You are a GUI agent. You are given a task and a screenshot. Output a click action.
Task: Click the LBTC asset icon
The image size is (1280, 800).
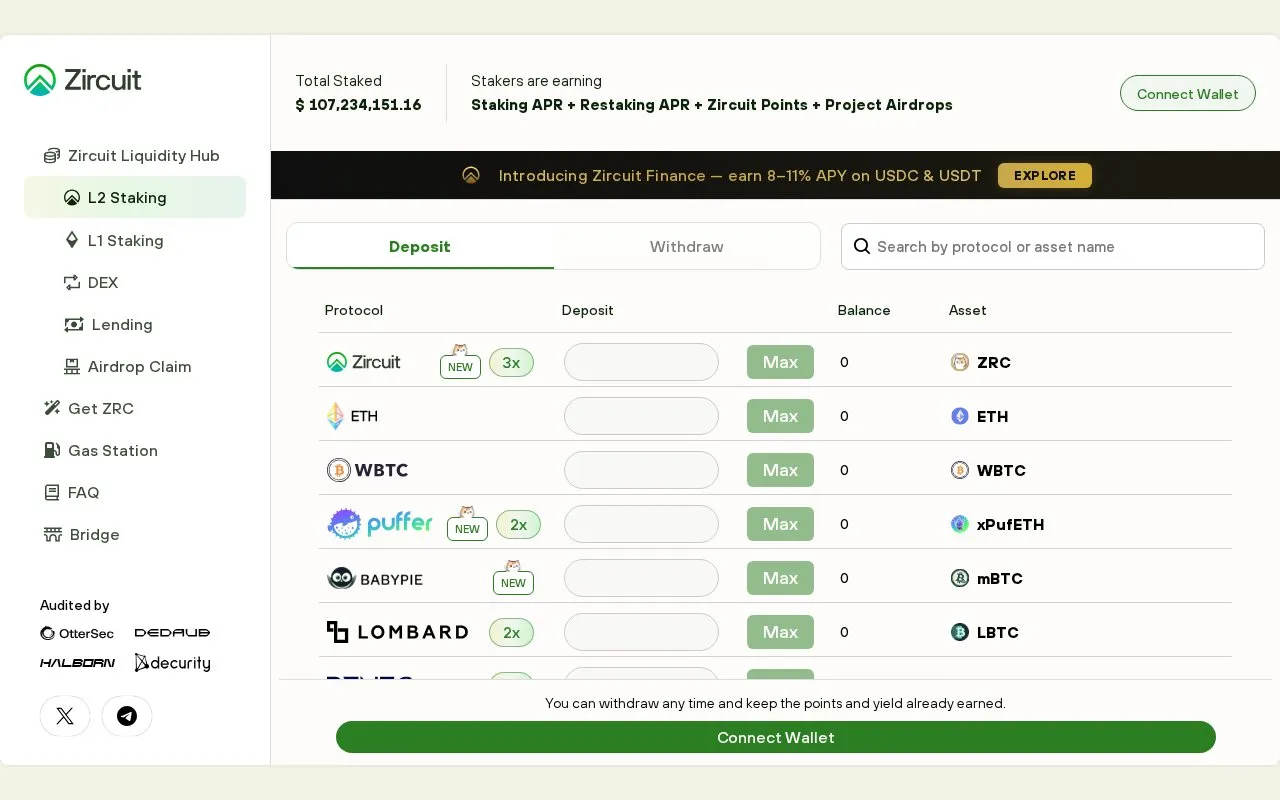960,632
